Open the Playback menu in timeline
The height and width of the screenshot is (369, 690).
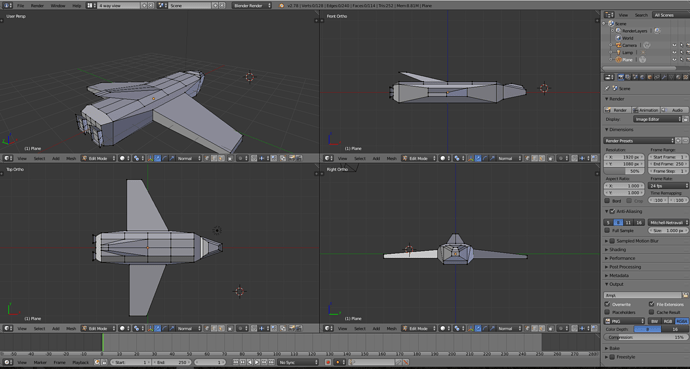pos(81,362)
